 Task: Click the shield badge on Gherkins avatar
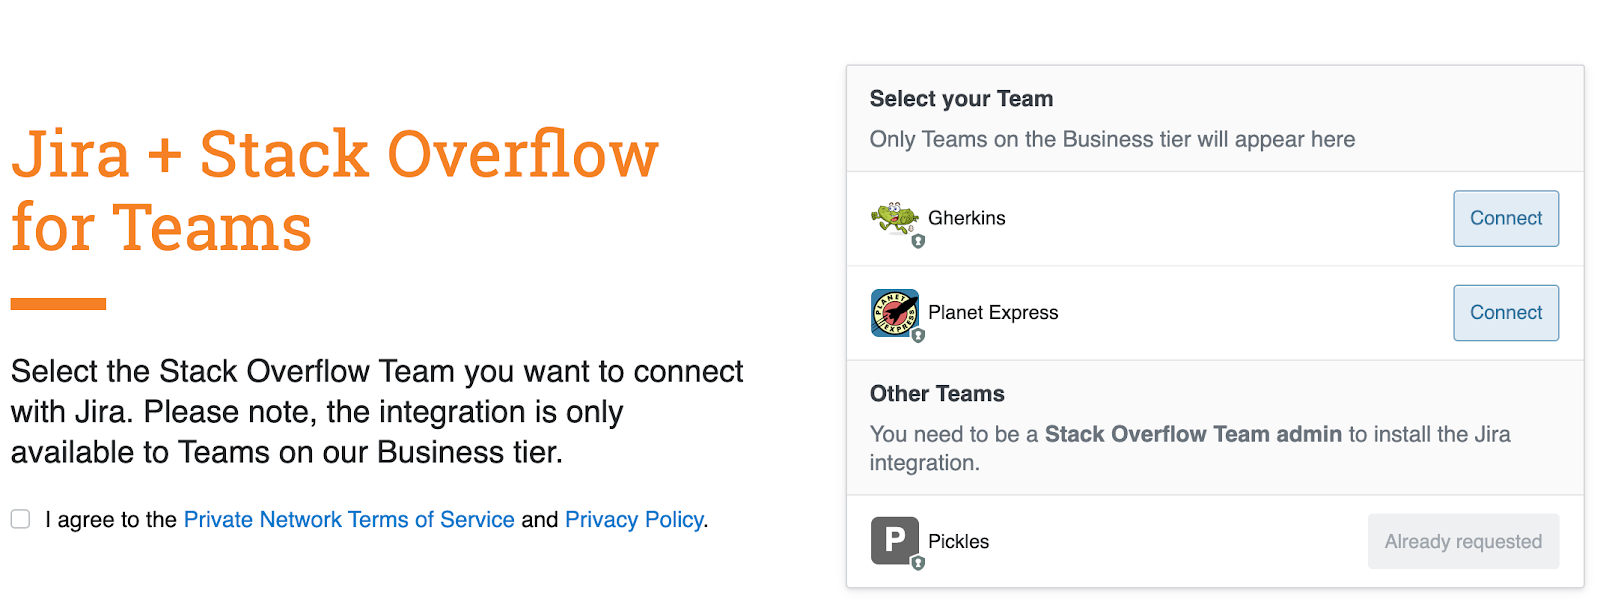click(x=918, y=241)
